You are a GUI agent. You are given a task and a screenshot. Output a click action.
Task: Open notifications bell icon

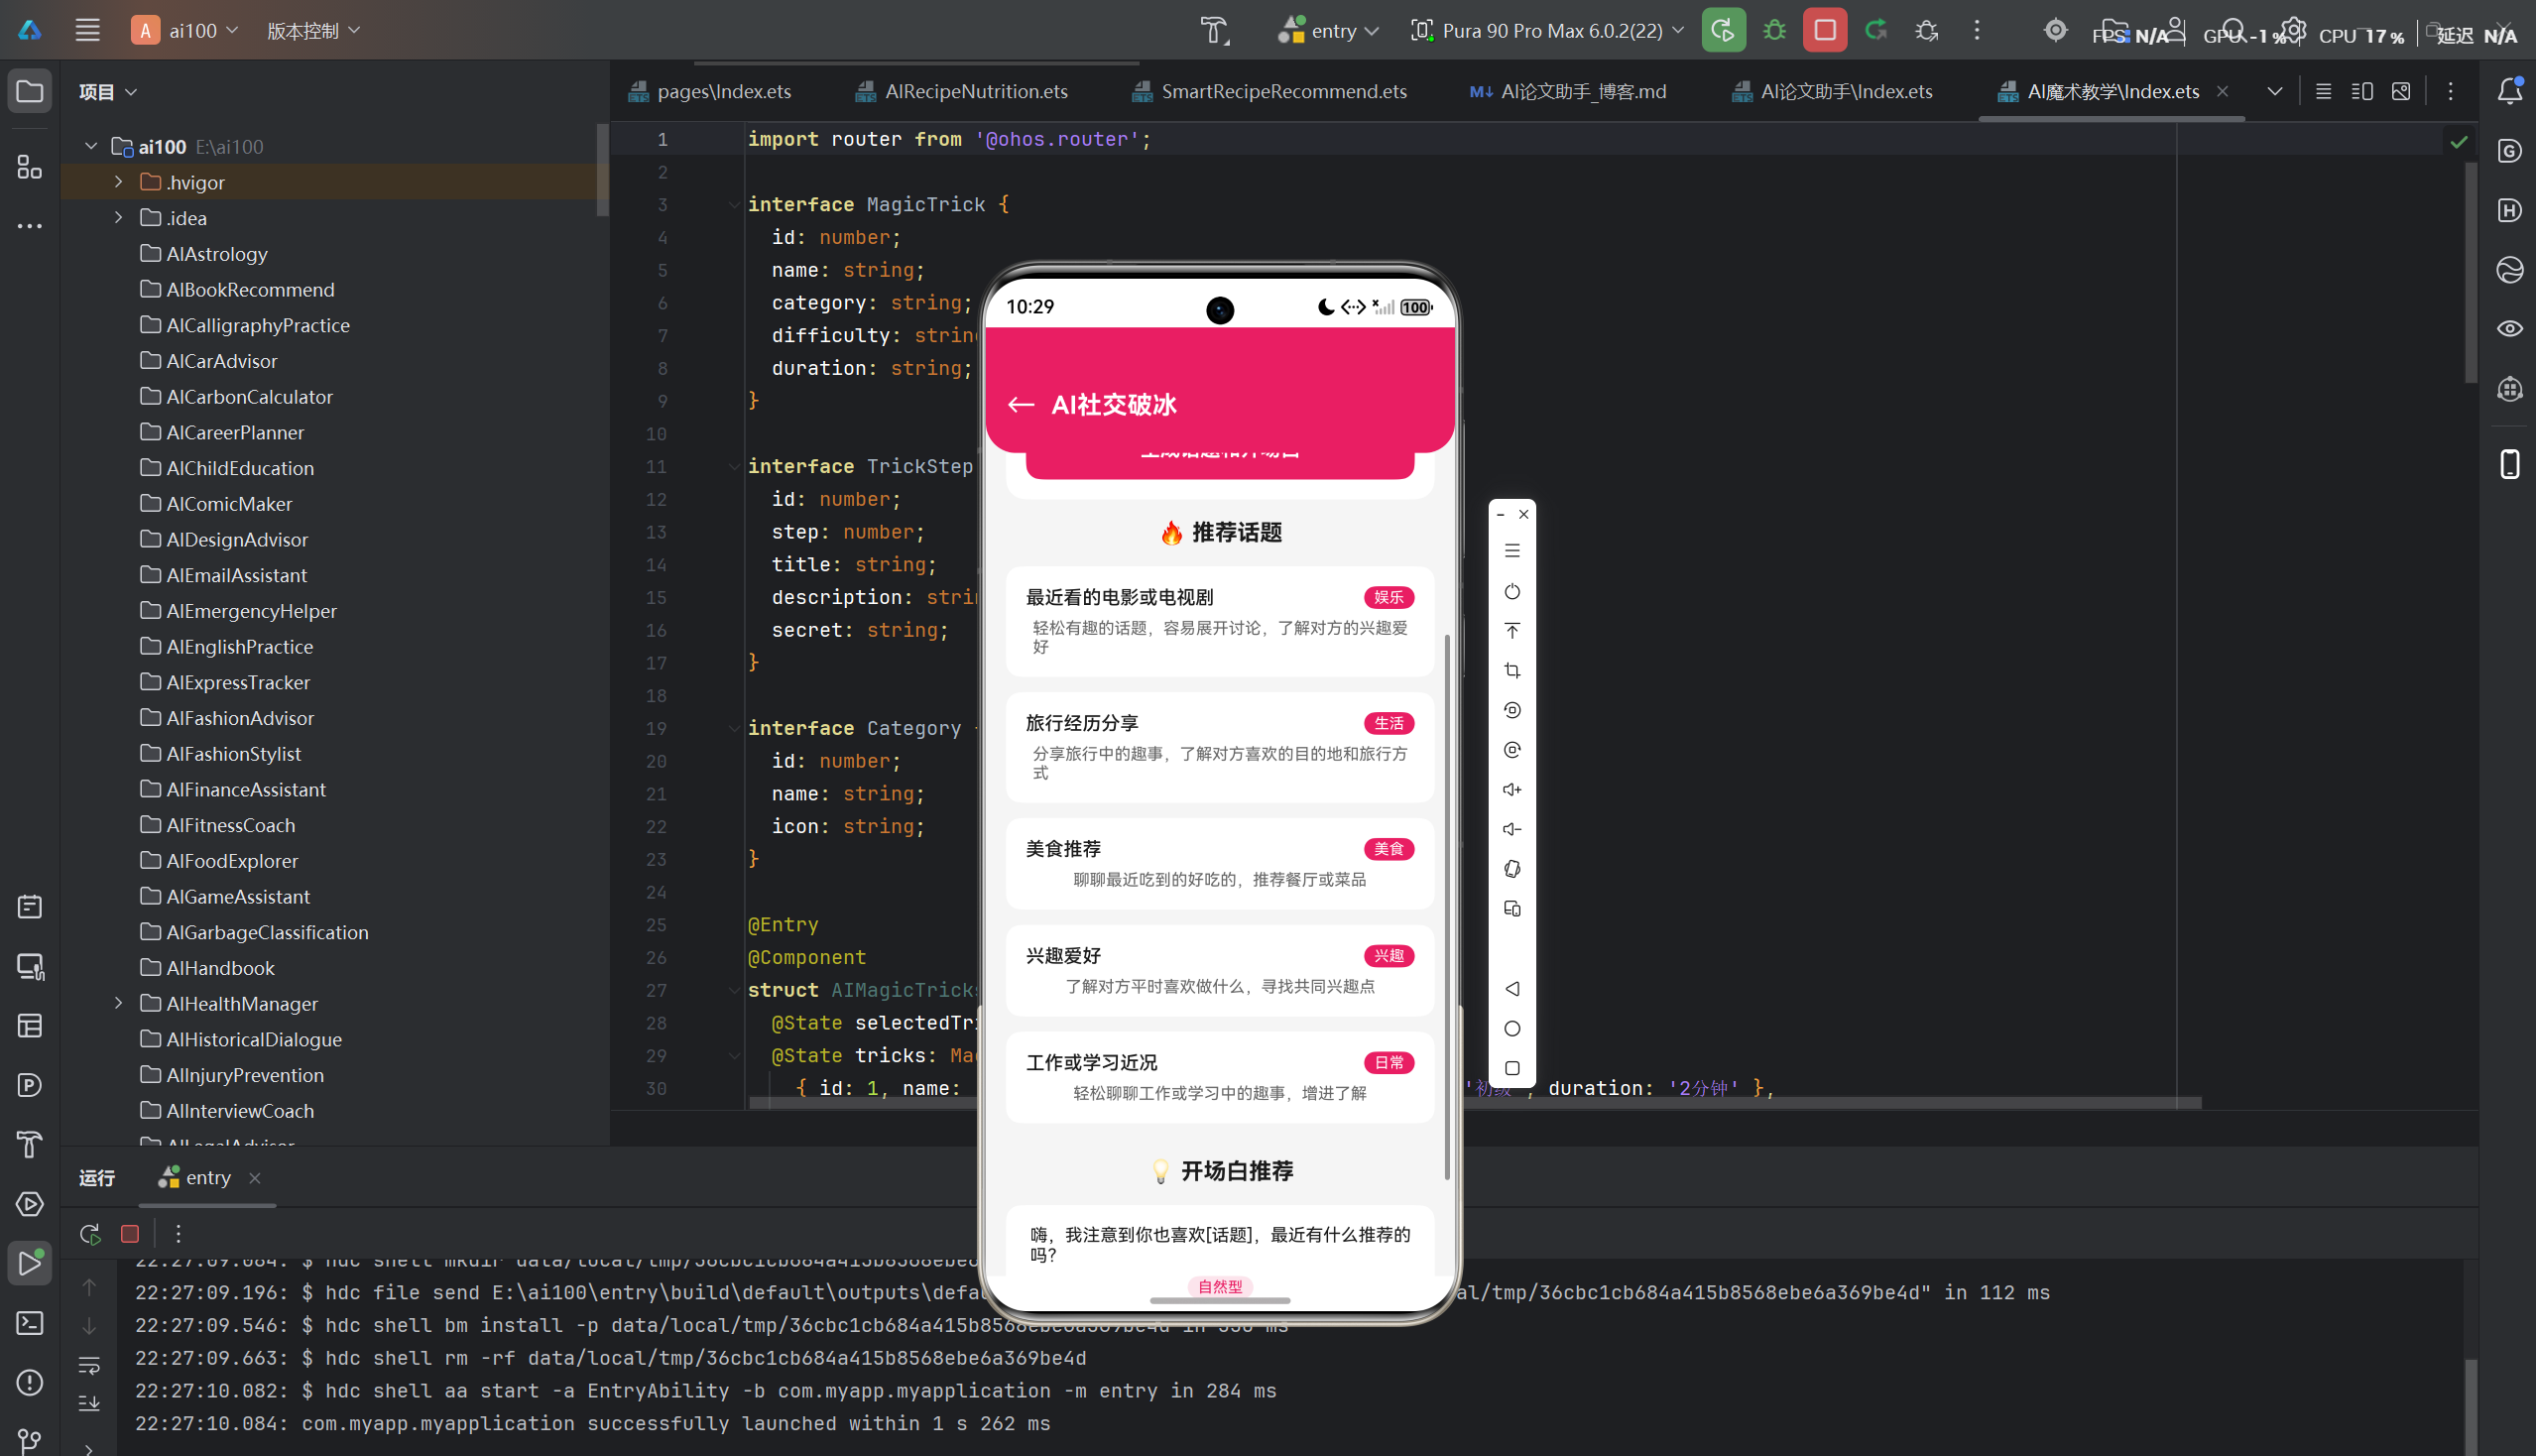[2509, 91]
